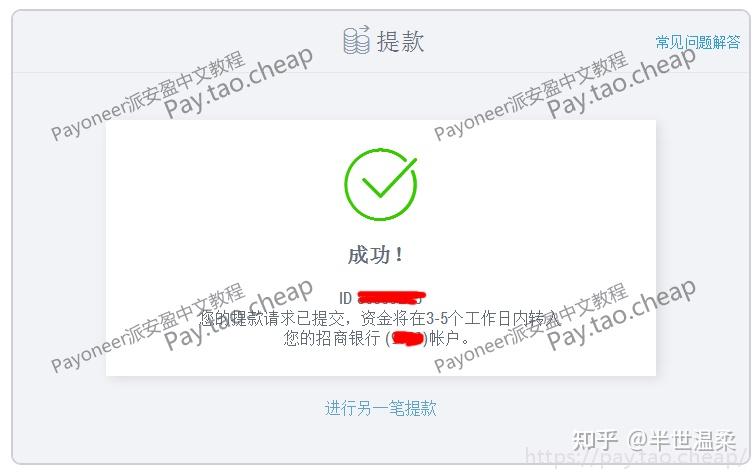755x472 pixels.
Task: Click the Pay.tao.cheap watermark beside 常见问题解答
Action: 621,82
